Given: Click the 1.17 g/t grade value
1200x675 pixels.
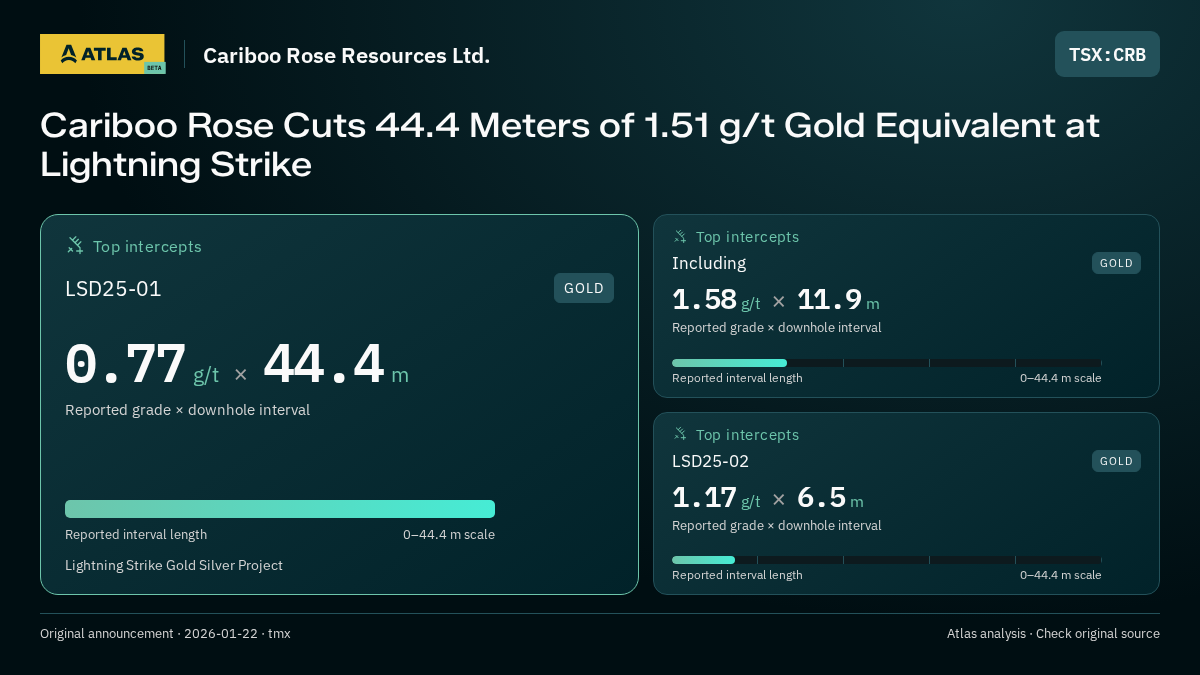Looking at the screenshot, I should click(x=716, y=498).
